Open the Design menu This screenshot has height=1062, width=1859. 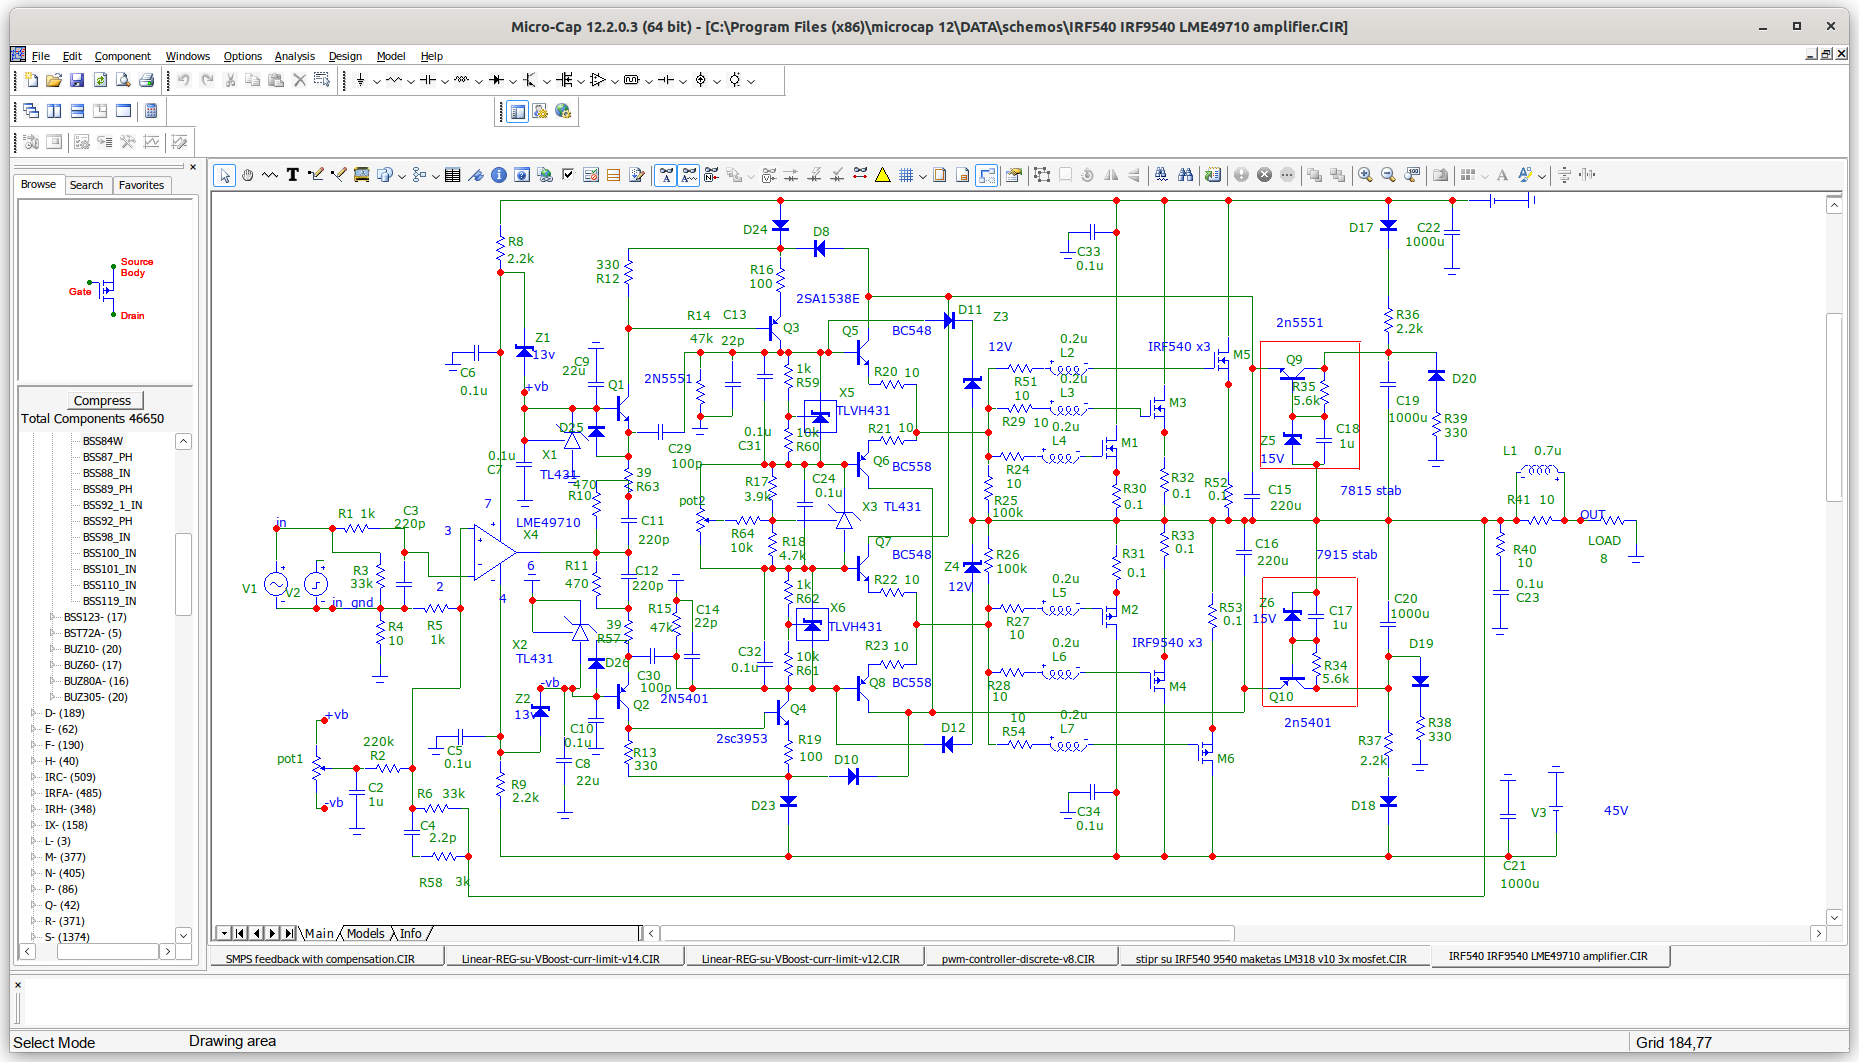(x=345, y=56)
